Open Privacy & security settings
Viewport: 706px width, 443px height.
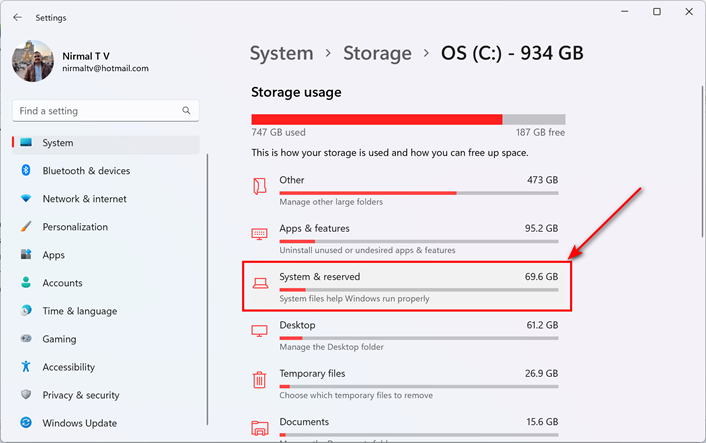(106, 395)
